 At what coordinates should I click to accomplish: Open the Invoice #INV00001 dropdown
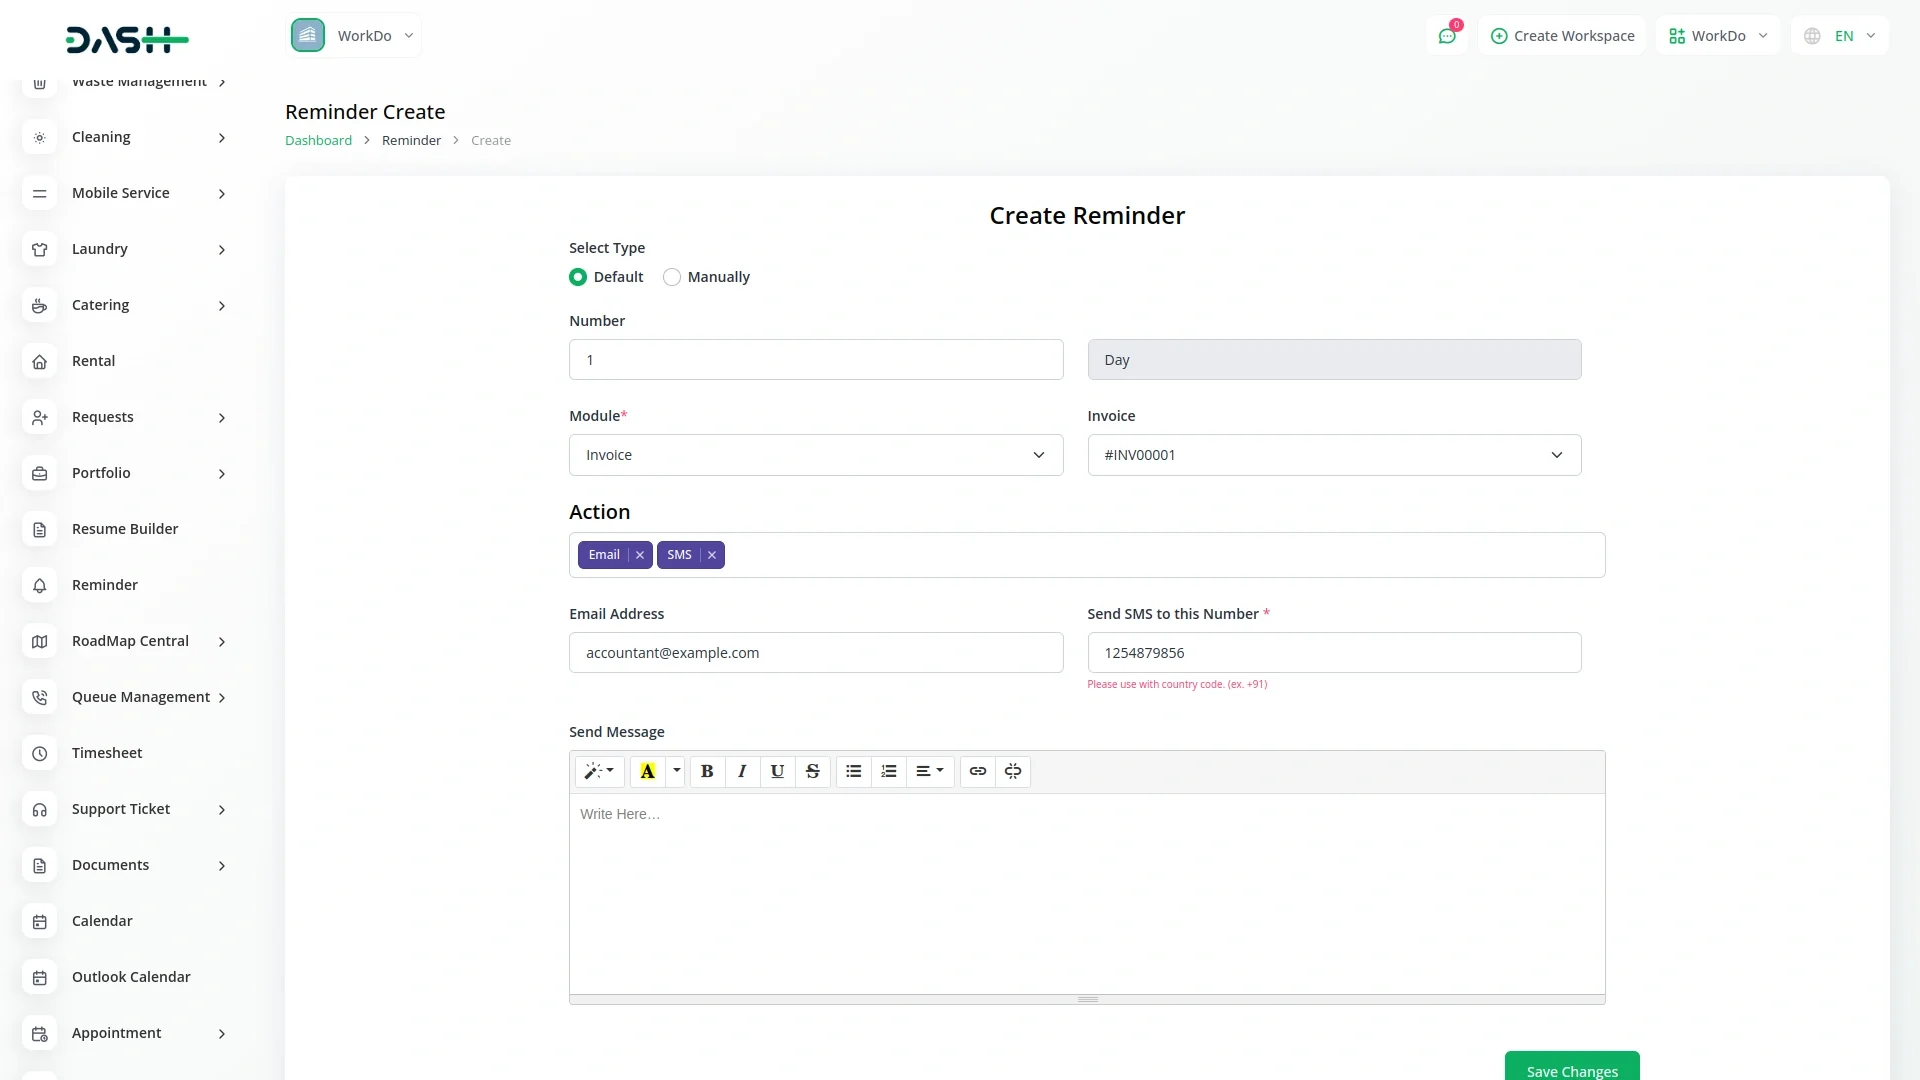pos(1333,455)
